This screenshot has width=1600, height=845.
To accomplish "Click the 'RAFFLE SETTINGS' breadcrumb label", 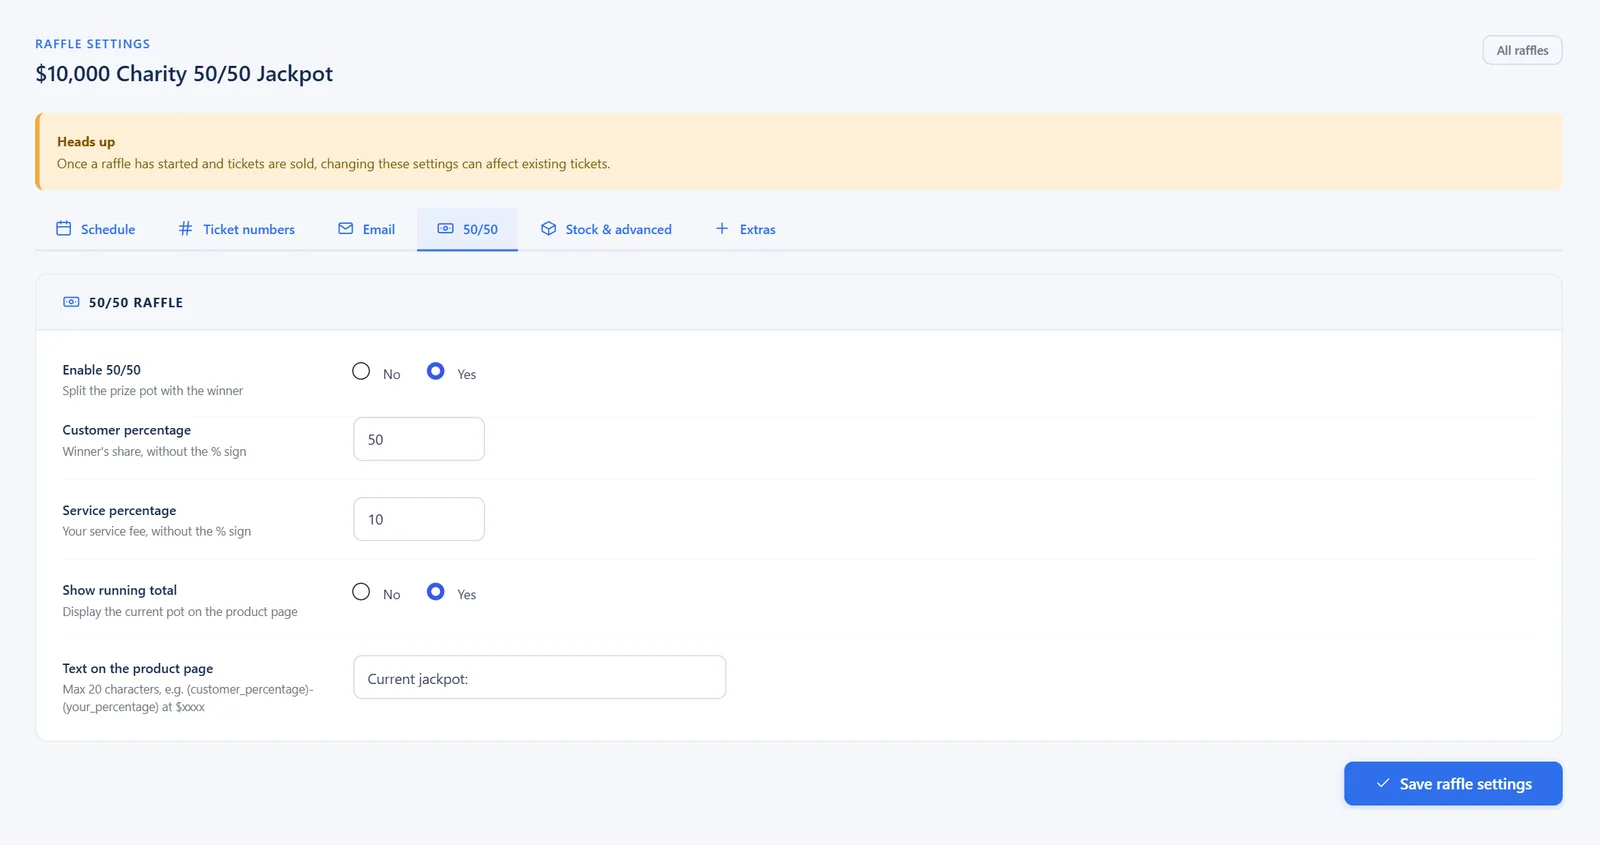I will (x=93, y=44).
